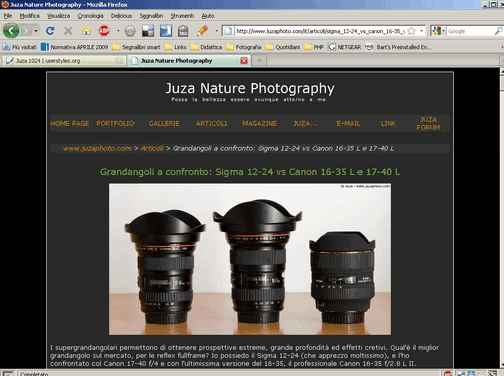This screenshot has width=504, height=376.
Task: Open the Modifica menu
Action: click(x=29, y=16)
